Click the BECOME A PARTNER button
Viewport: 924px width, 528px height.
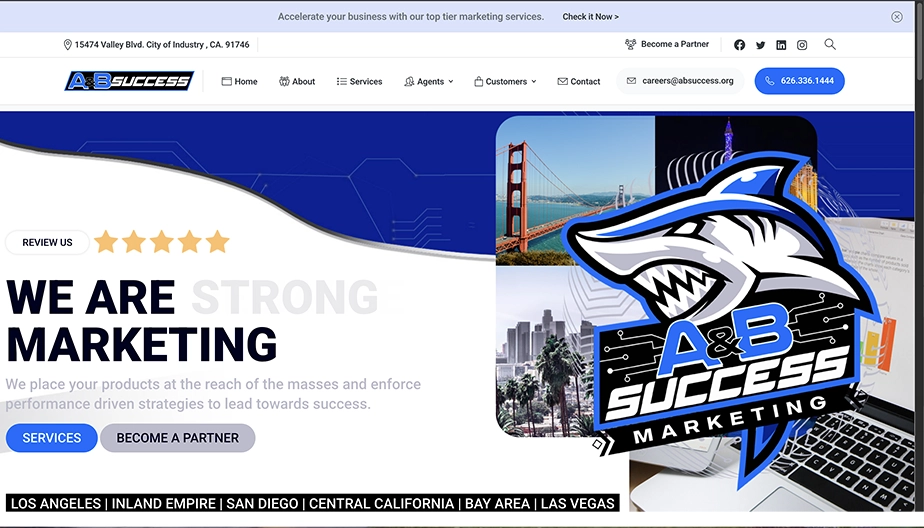tap(177, 438)
